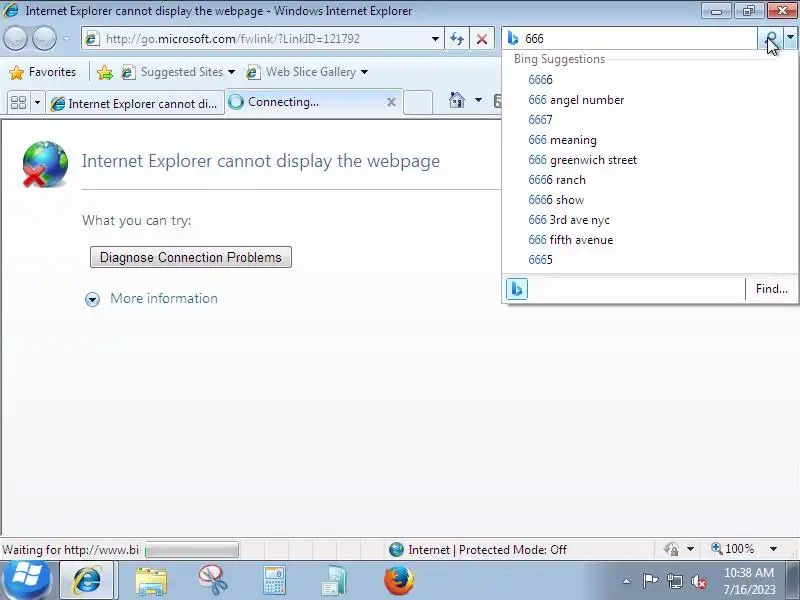
Task: Open Windows Explorer folder taskbar icon
Action: [151, 581]
